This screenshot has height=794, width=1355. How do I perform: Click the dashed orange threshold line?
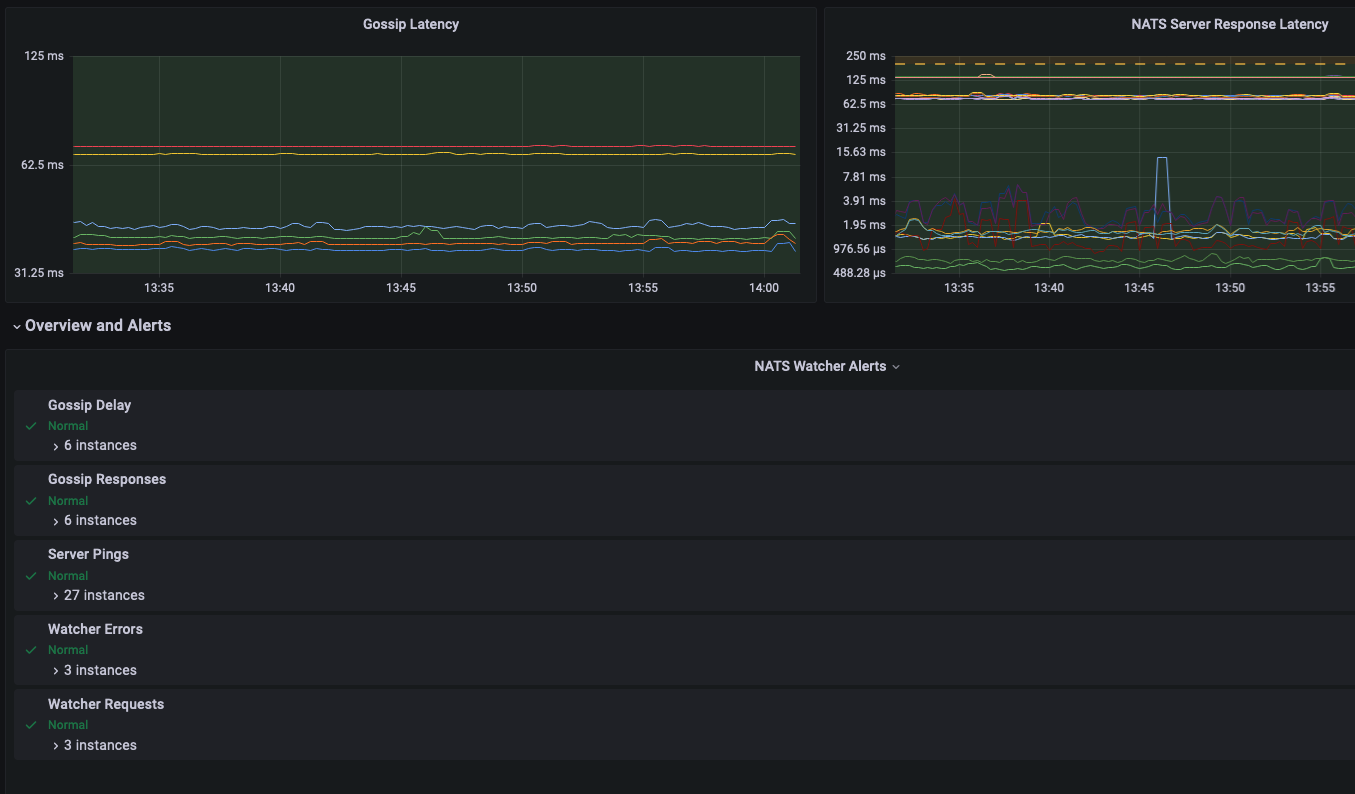click(x=1125, y=64)
